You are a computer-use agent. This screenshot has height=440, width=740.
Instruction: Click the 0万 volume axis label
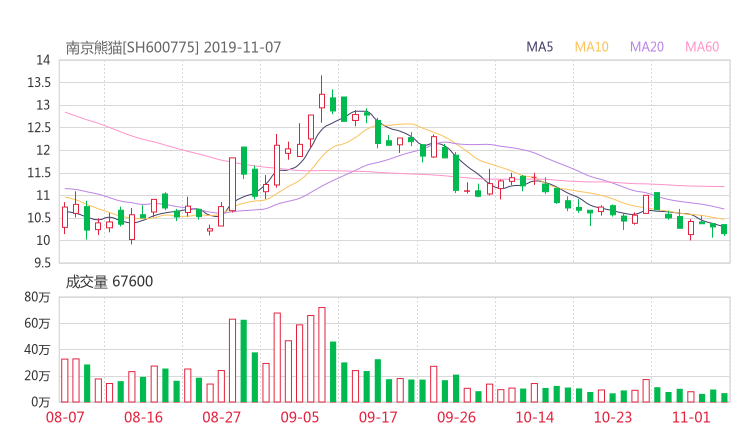click(41, 402)
